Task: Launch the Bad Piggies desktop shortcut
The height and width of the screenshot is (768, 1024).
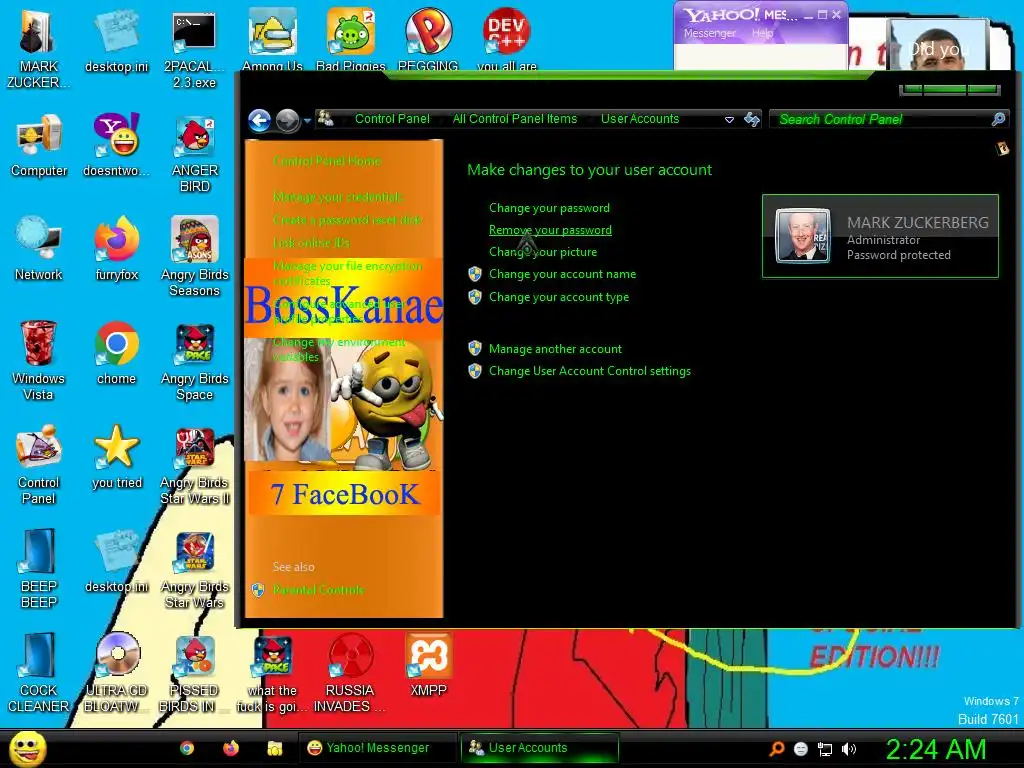Action: (x=351, y=39)
